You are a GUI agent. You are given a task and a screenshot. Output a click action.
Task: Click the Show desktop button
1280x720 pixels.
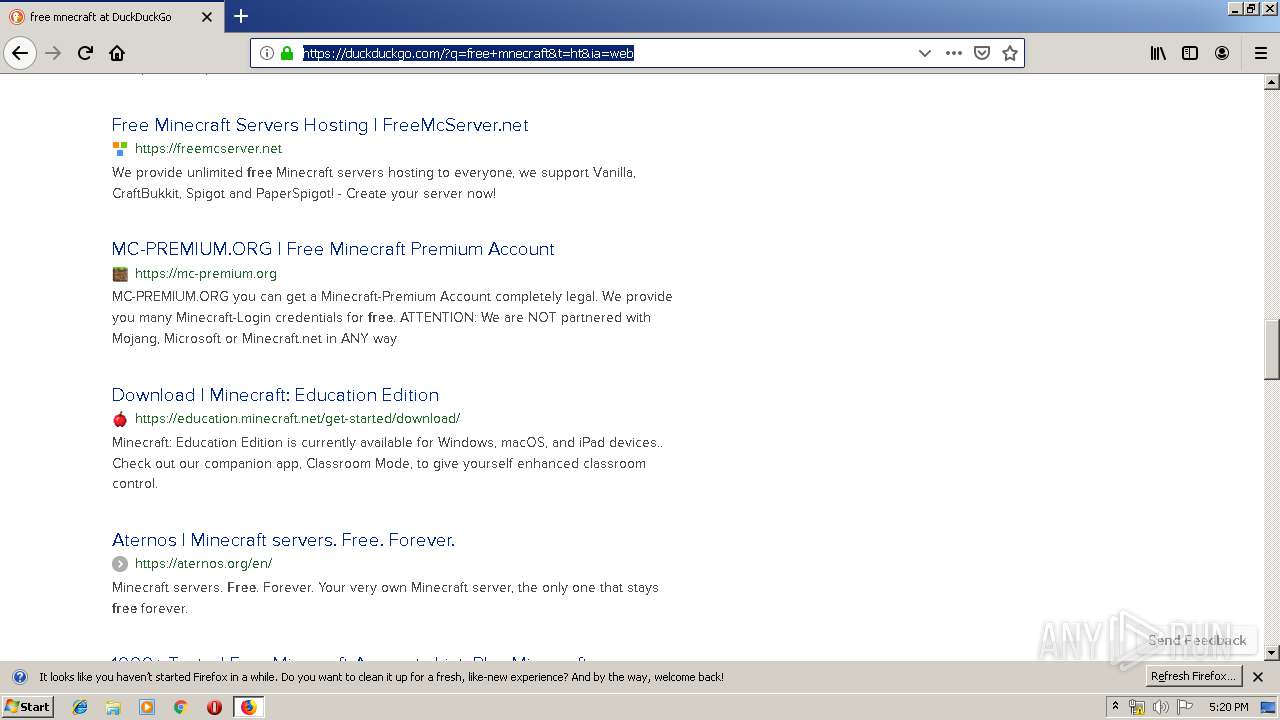(1269, 707)
